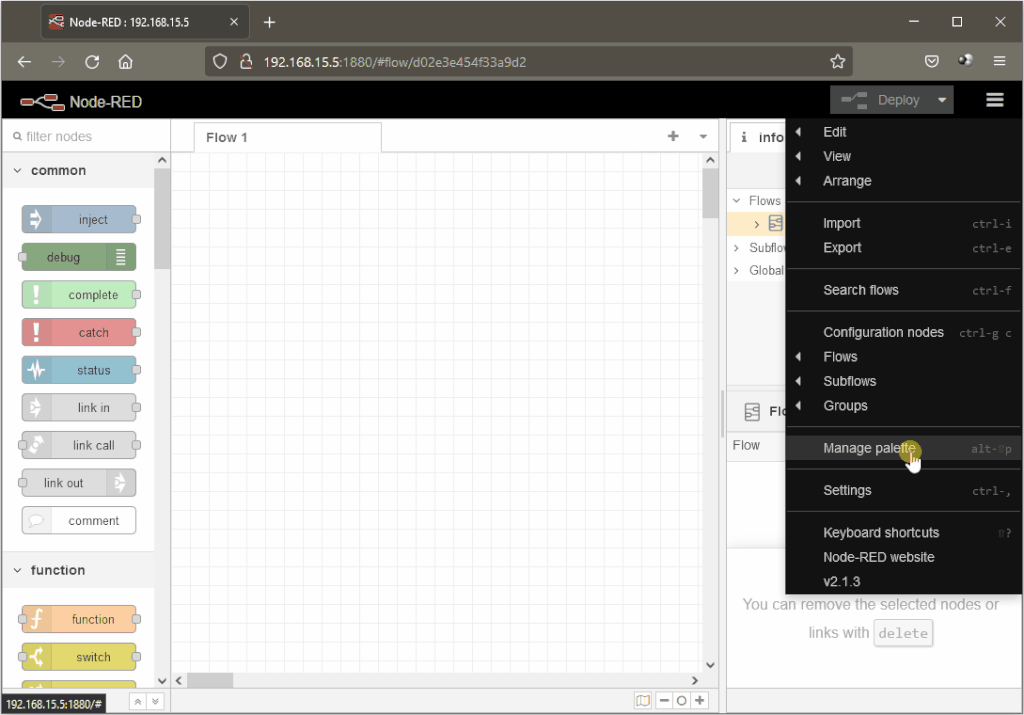Screen dimensions: 1024x715
Task: Select the info sidebar tab
Action: pos(758,137)
